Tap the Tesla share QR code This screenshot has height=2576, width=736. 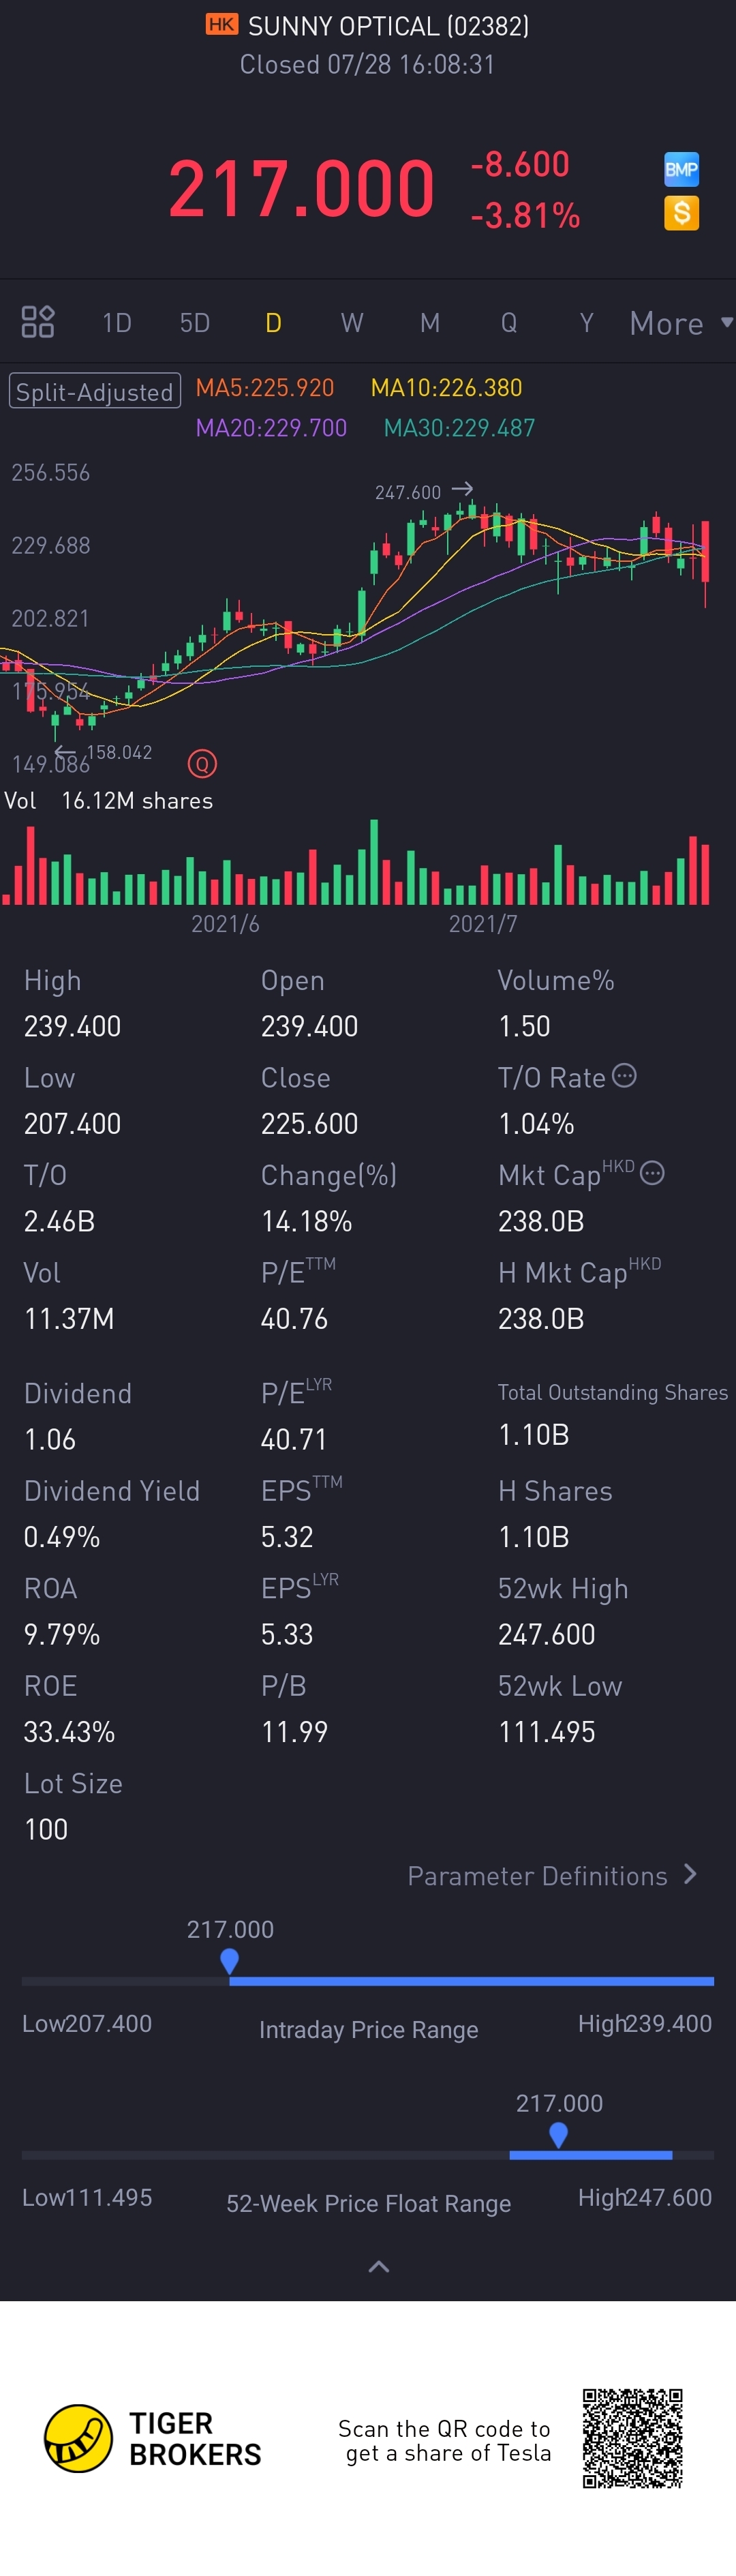632,2437
